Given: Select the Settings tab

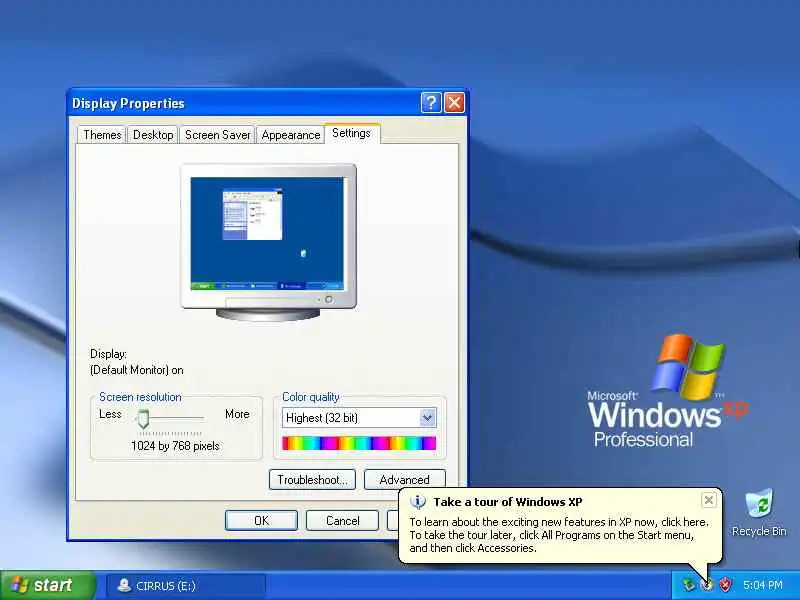Looking at the screenshot, I should 352,133.
